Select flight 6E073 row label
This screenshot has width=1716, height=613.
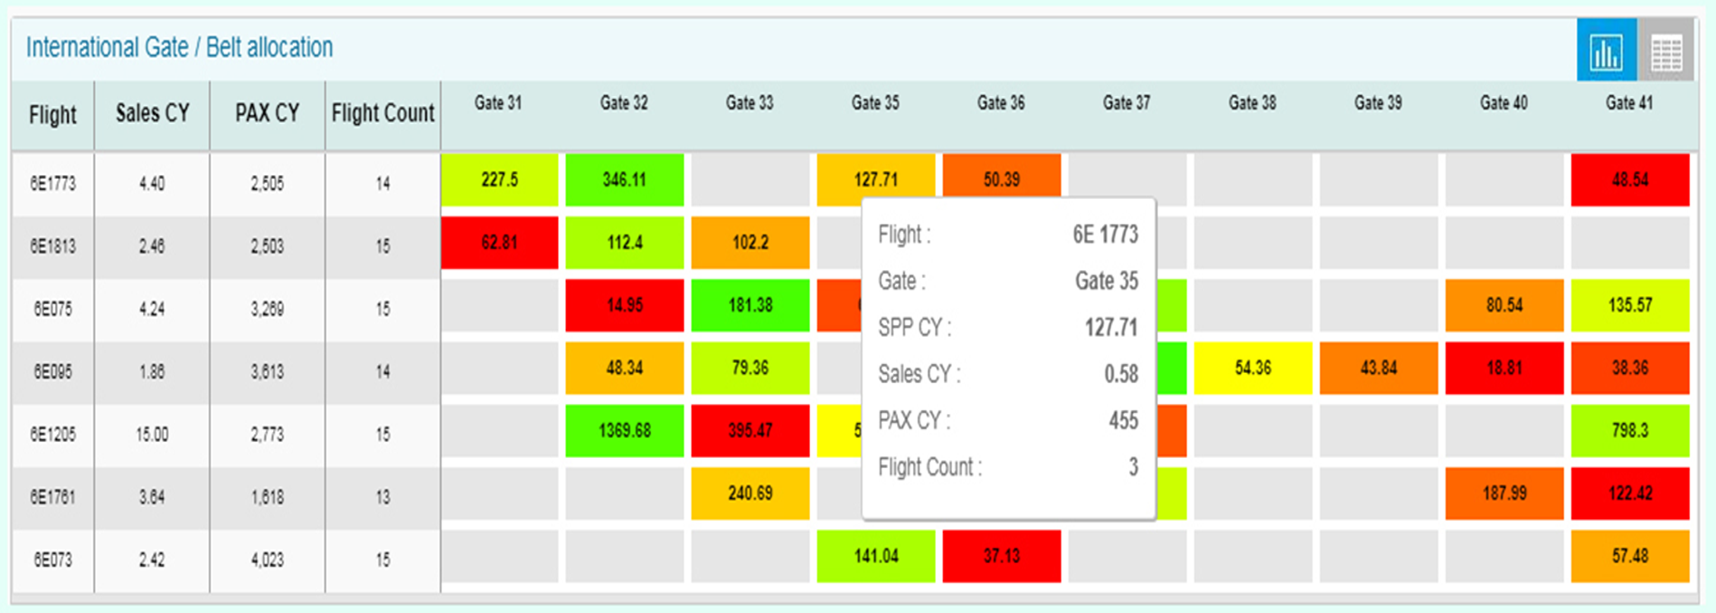[52, 560]
